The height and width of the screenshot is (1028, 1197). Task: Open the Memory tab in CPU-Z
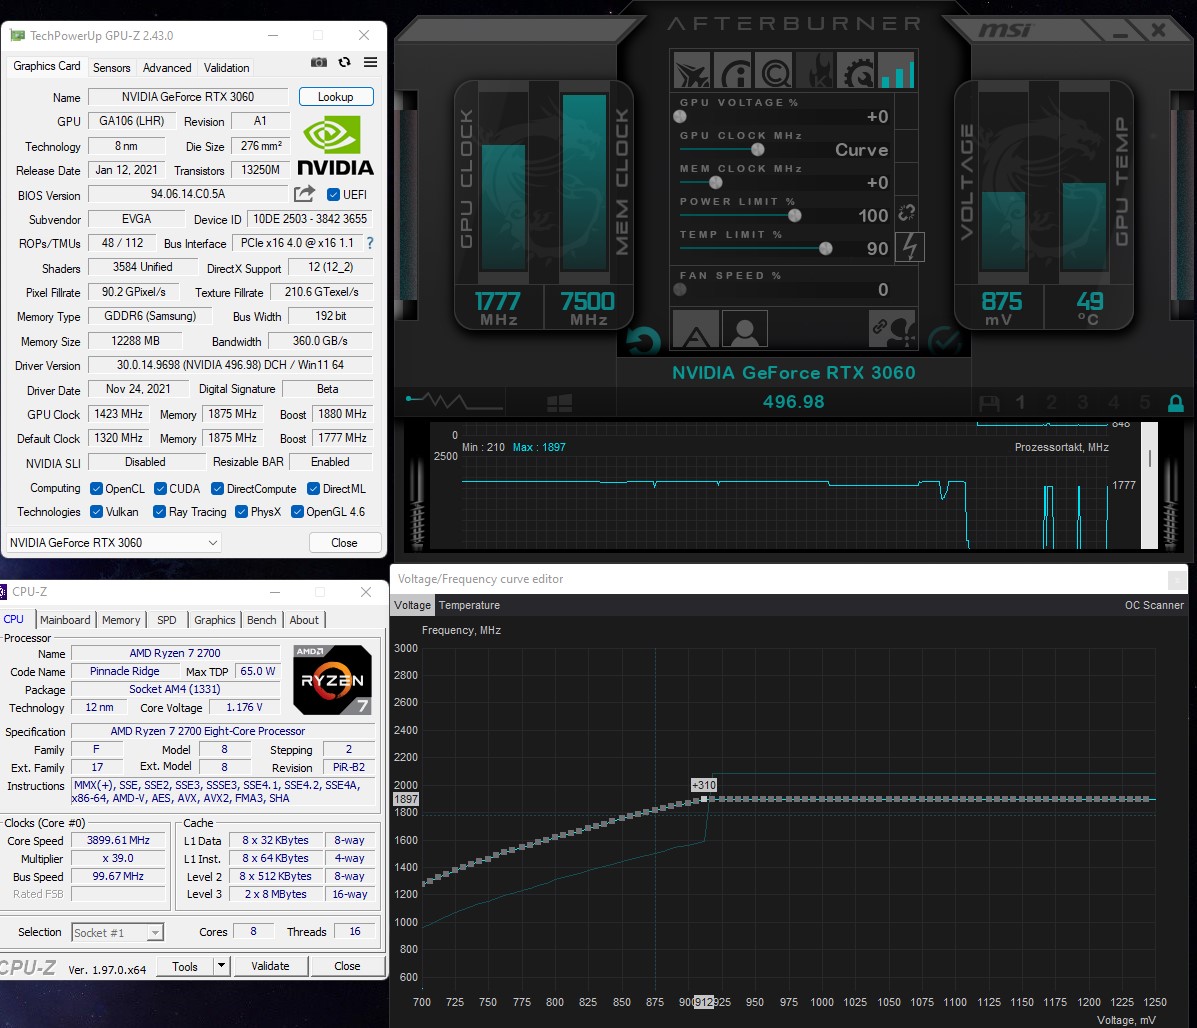point(121,620)
